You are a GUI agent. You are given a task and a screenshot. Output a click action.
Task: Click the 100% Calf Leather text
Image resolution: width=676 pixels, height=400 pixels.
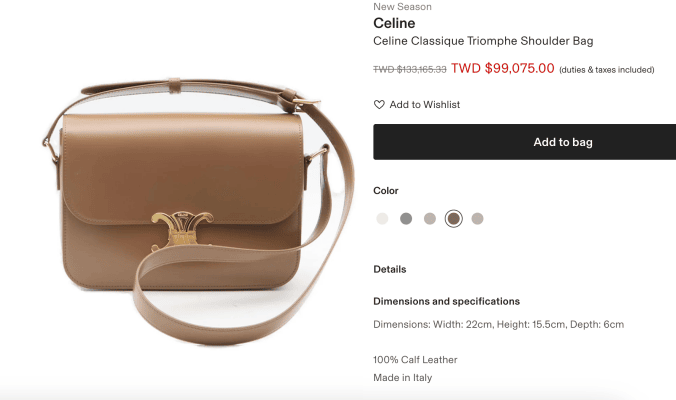tap(415, 359)
